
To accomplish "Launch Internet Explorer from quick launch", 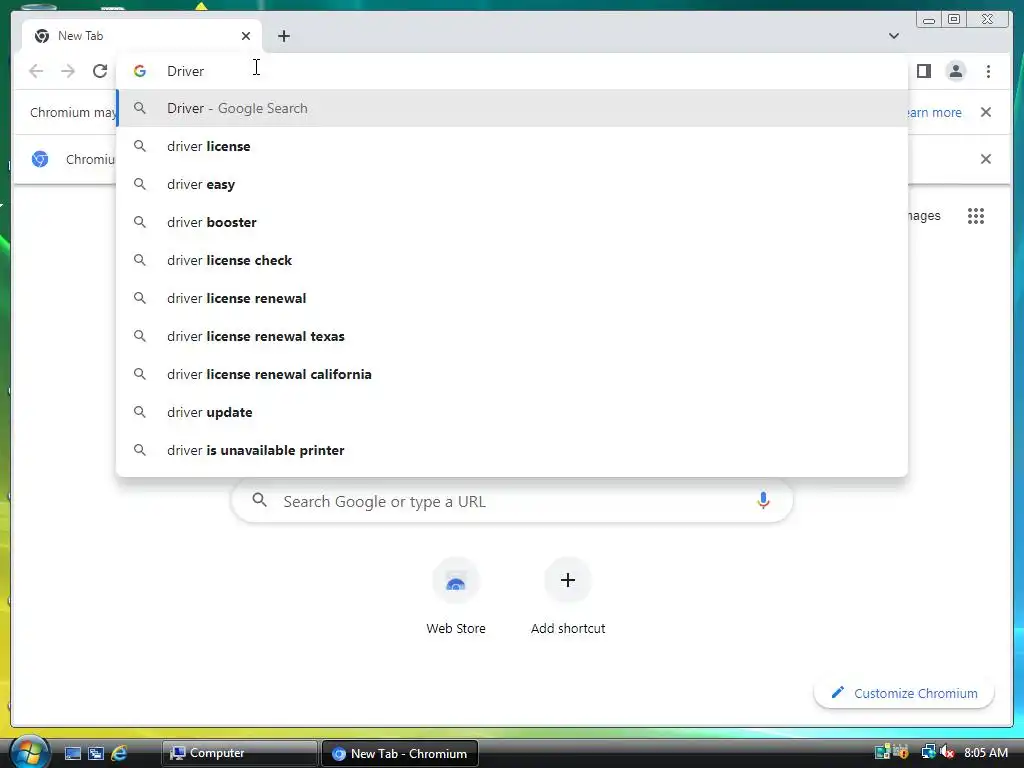I will coord(119,753).
